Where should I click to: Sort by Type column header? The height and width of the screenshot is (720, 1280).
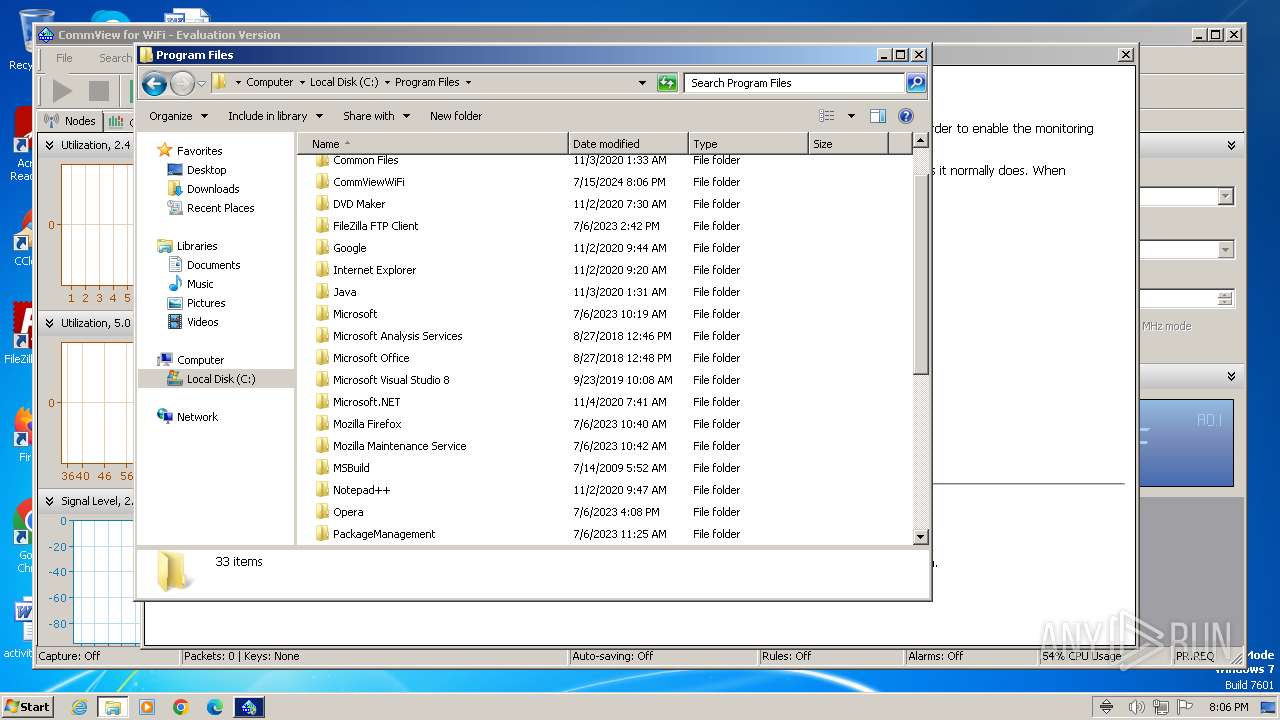[748, 144]
